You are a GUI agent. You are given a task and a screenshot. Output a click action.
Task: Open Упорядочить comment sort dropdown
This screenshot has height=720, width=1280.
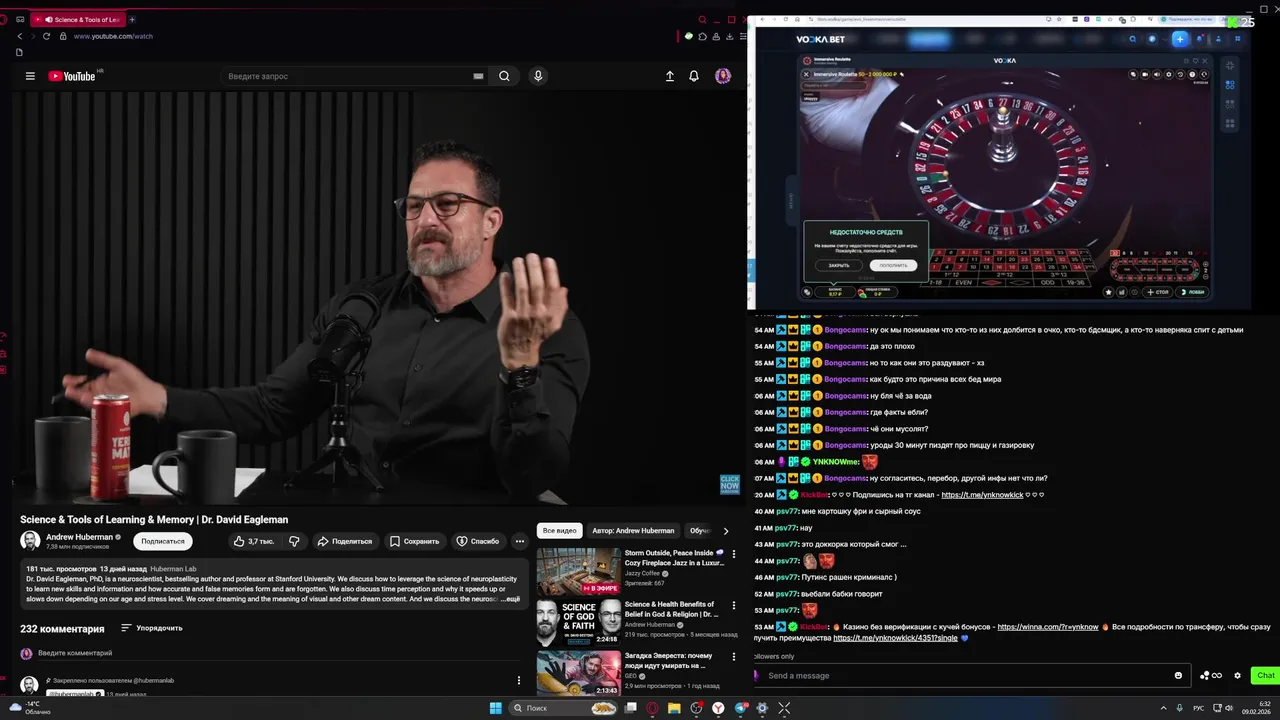[152, 628]
